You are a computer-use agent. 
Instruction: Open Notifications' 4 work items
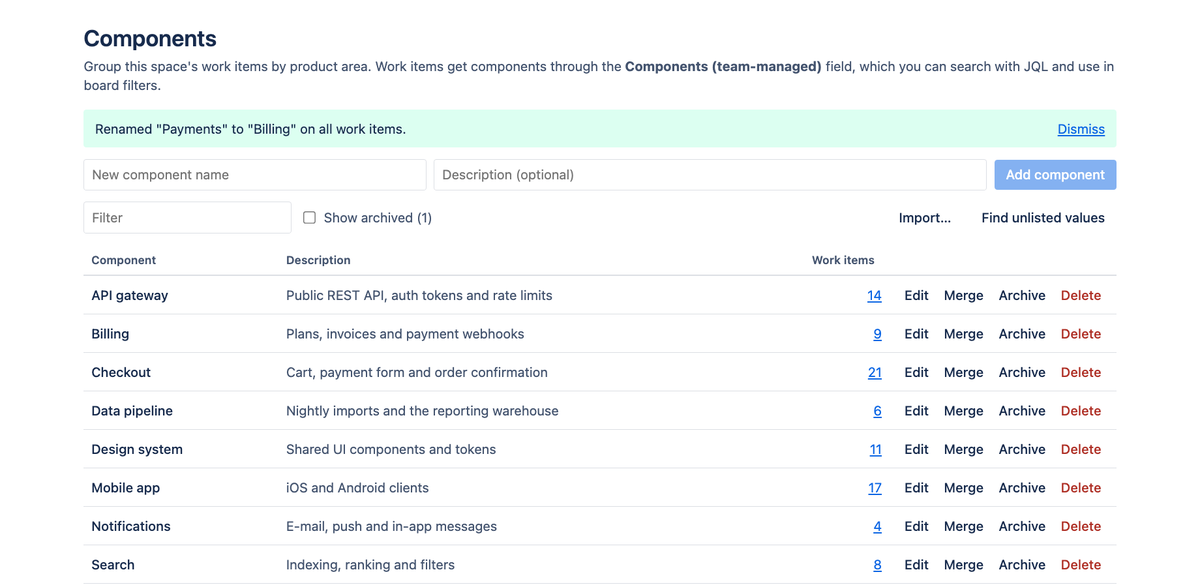tap(877, 526)
